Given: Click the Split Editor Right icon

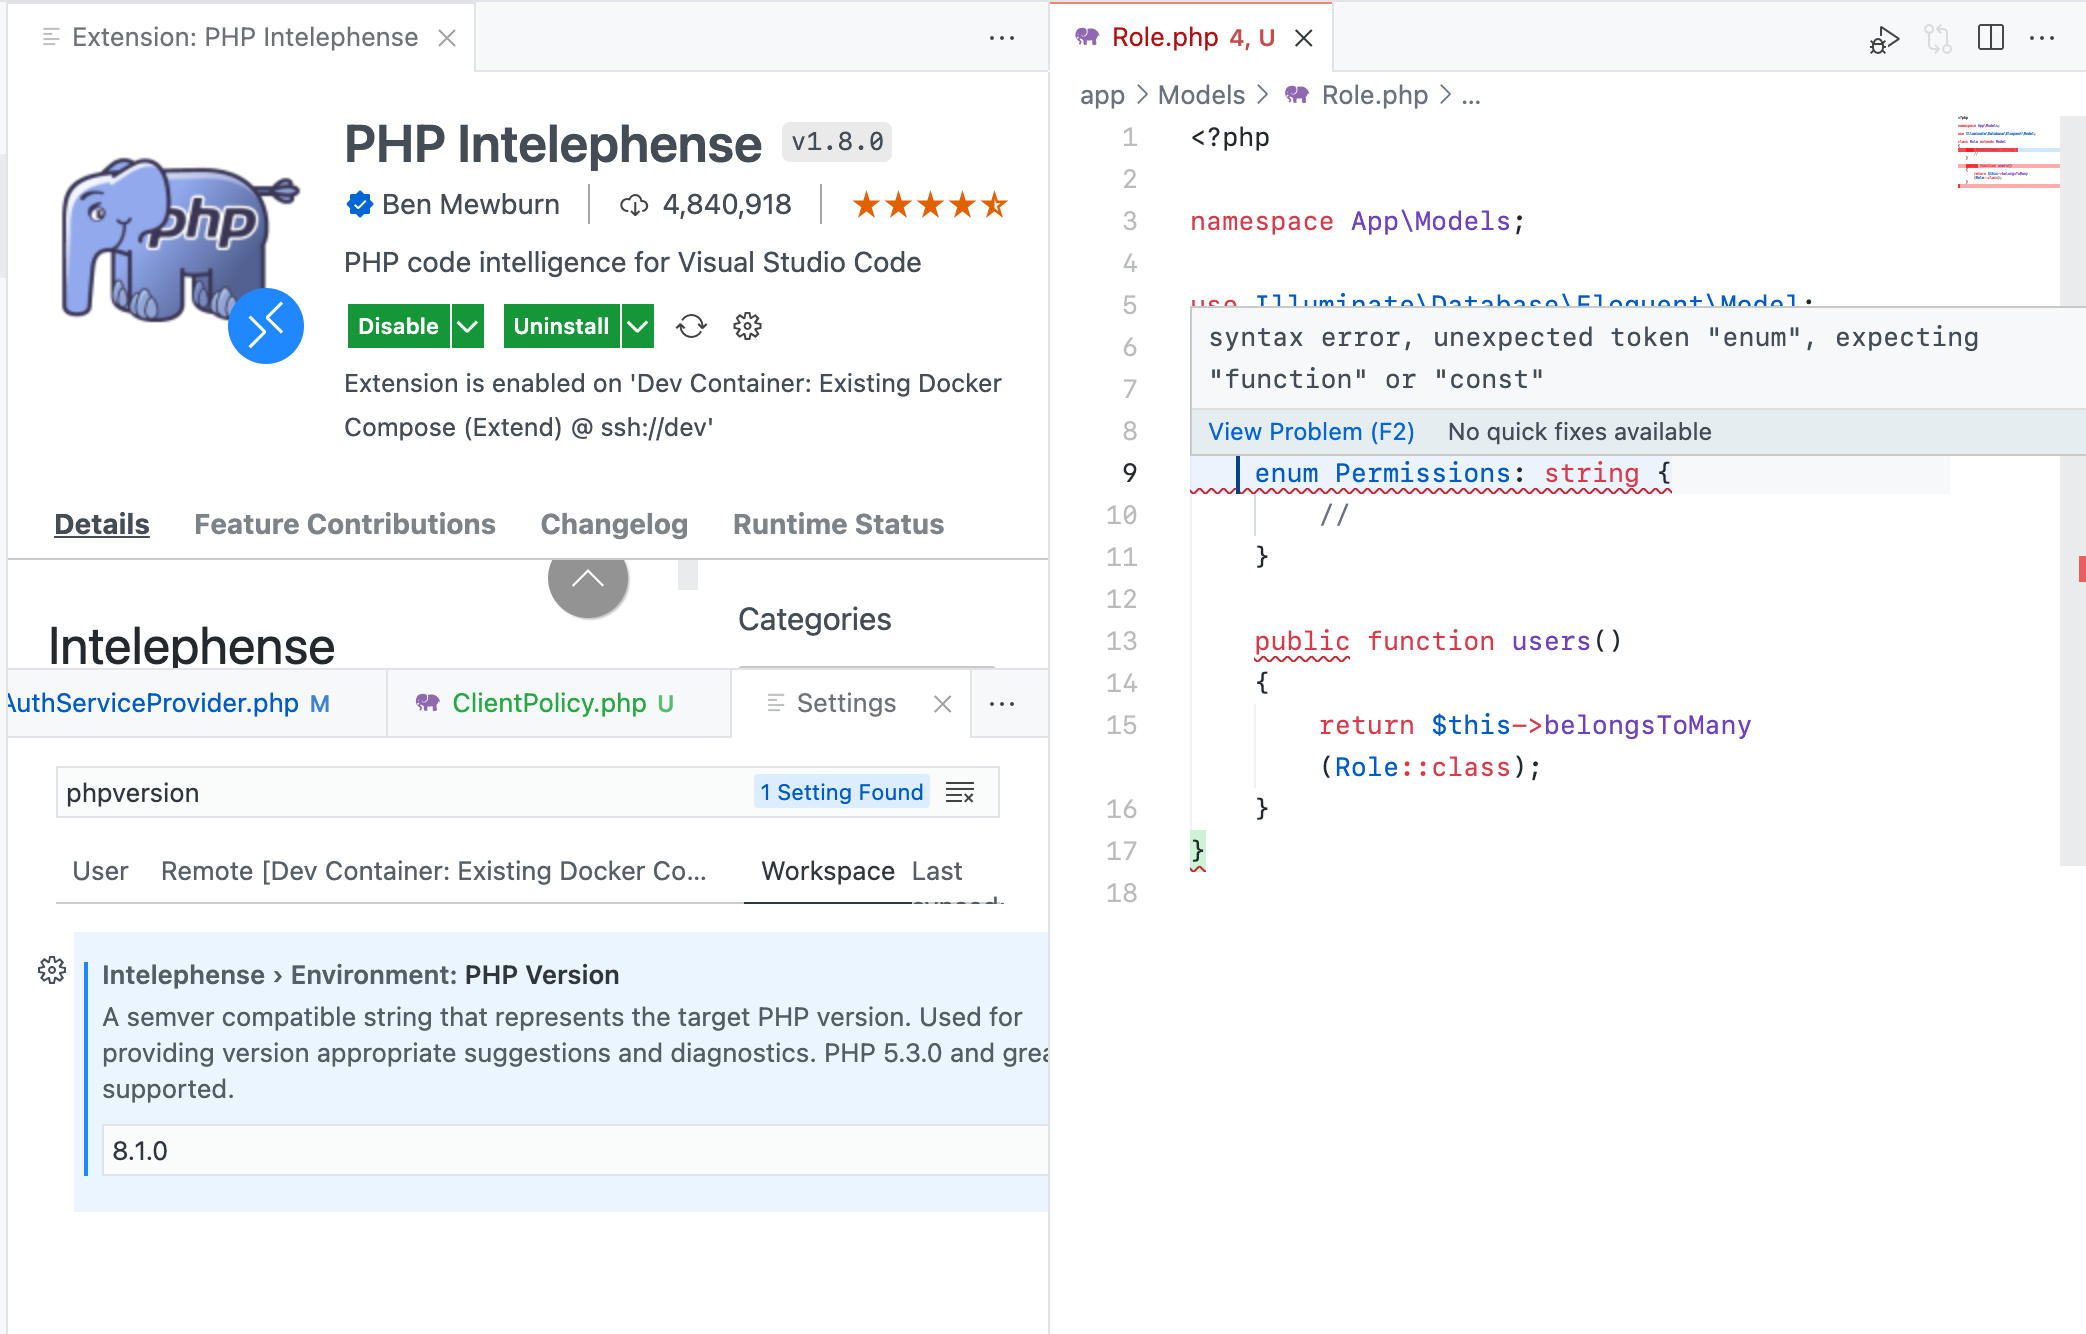Looking at the screenshot, I should point(1990,38).
